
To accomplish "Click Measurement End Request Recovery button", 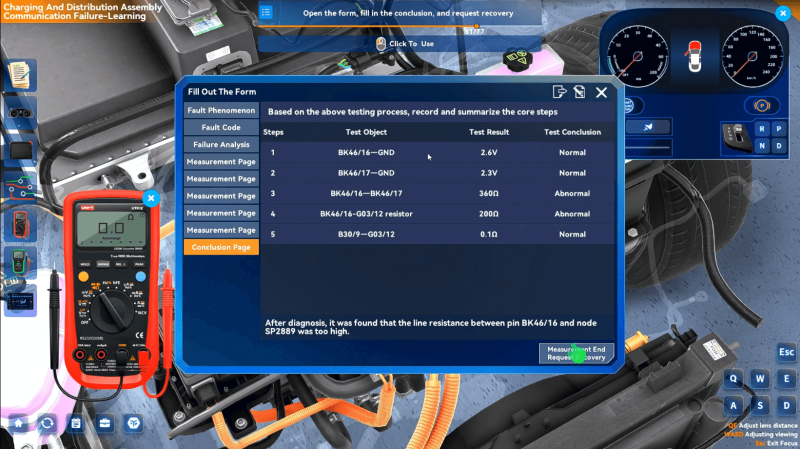I will tap(576, 354).
